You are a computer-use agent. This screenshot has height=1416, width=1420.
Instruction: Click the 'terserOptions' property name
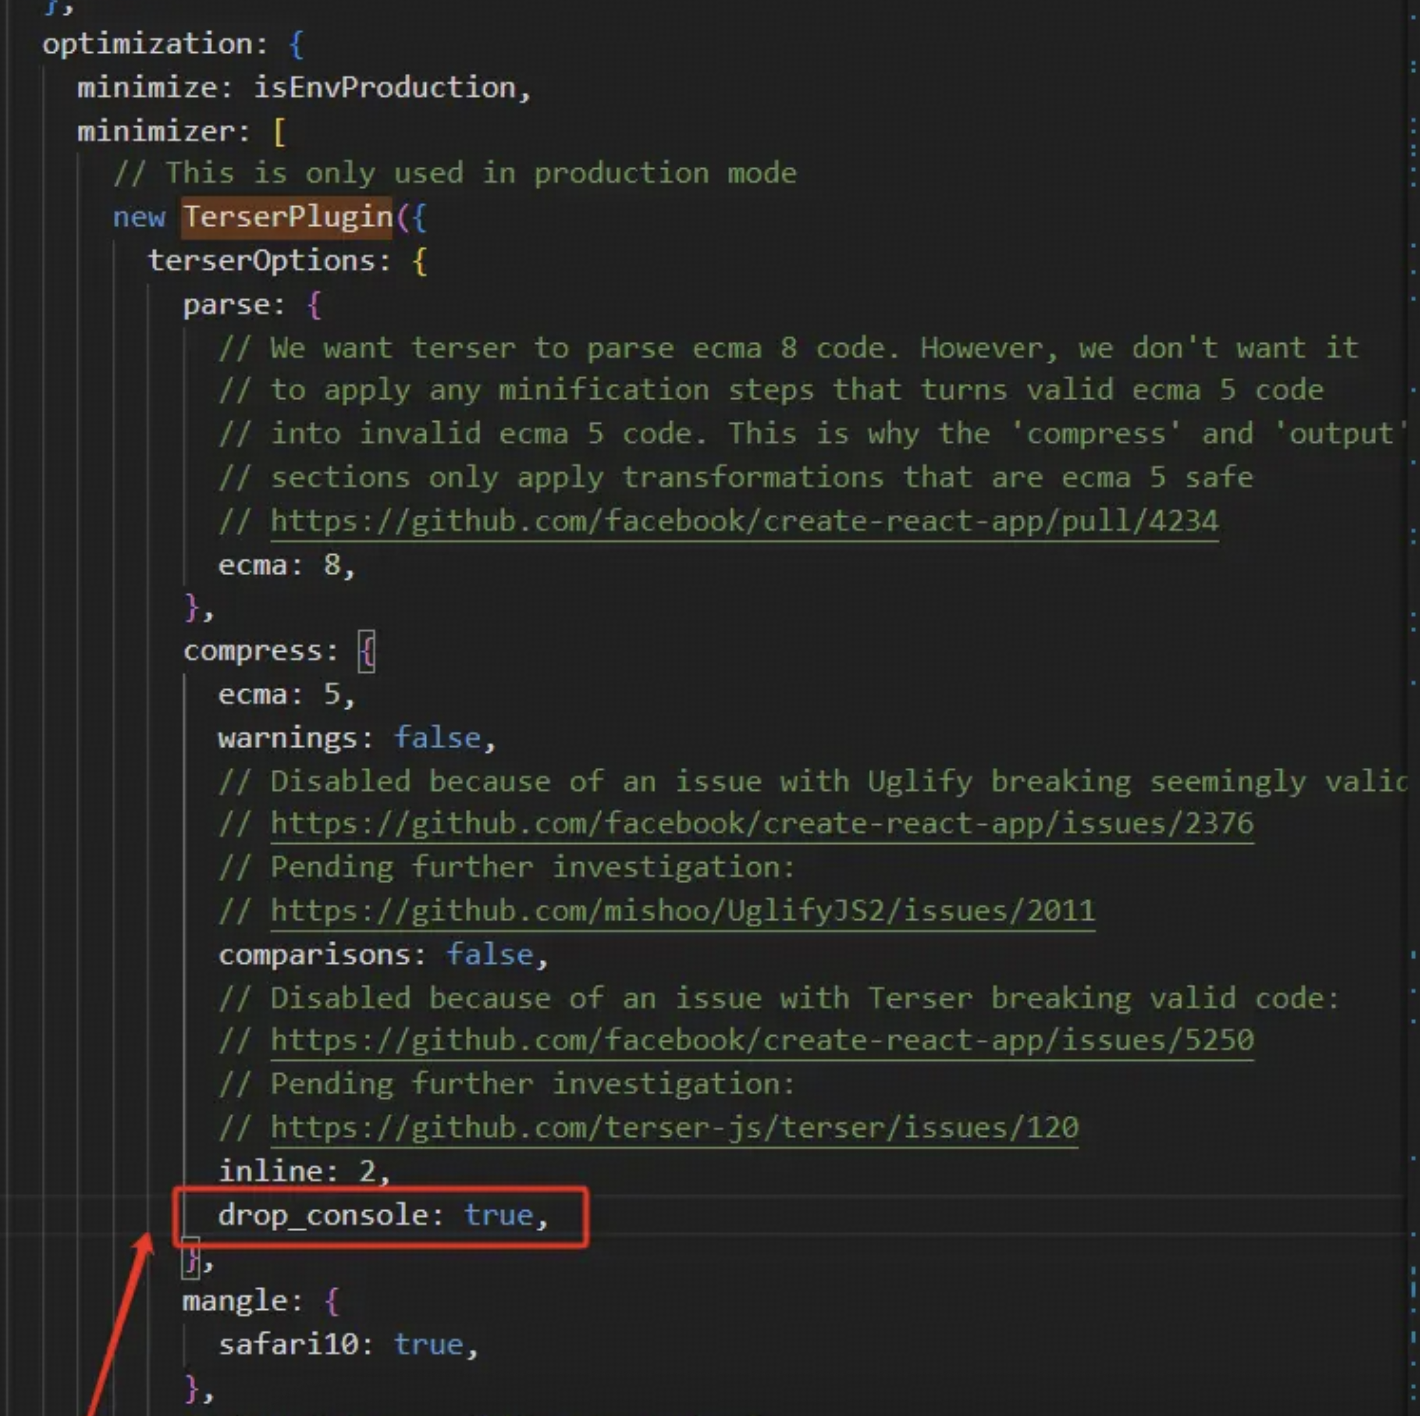click(x=261, y=261)
